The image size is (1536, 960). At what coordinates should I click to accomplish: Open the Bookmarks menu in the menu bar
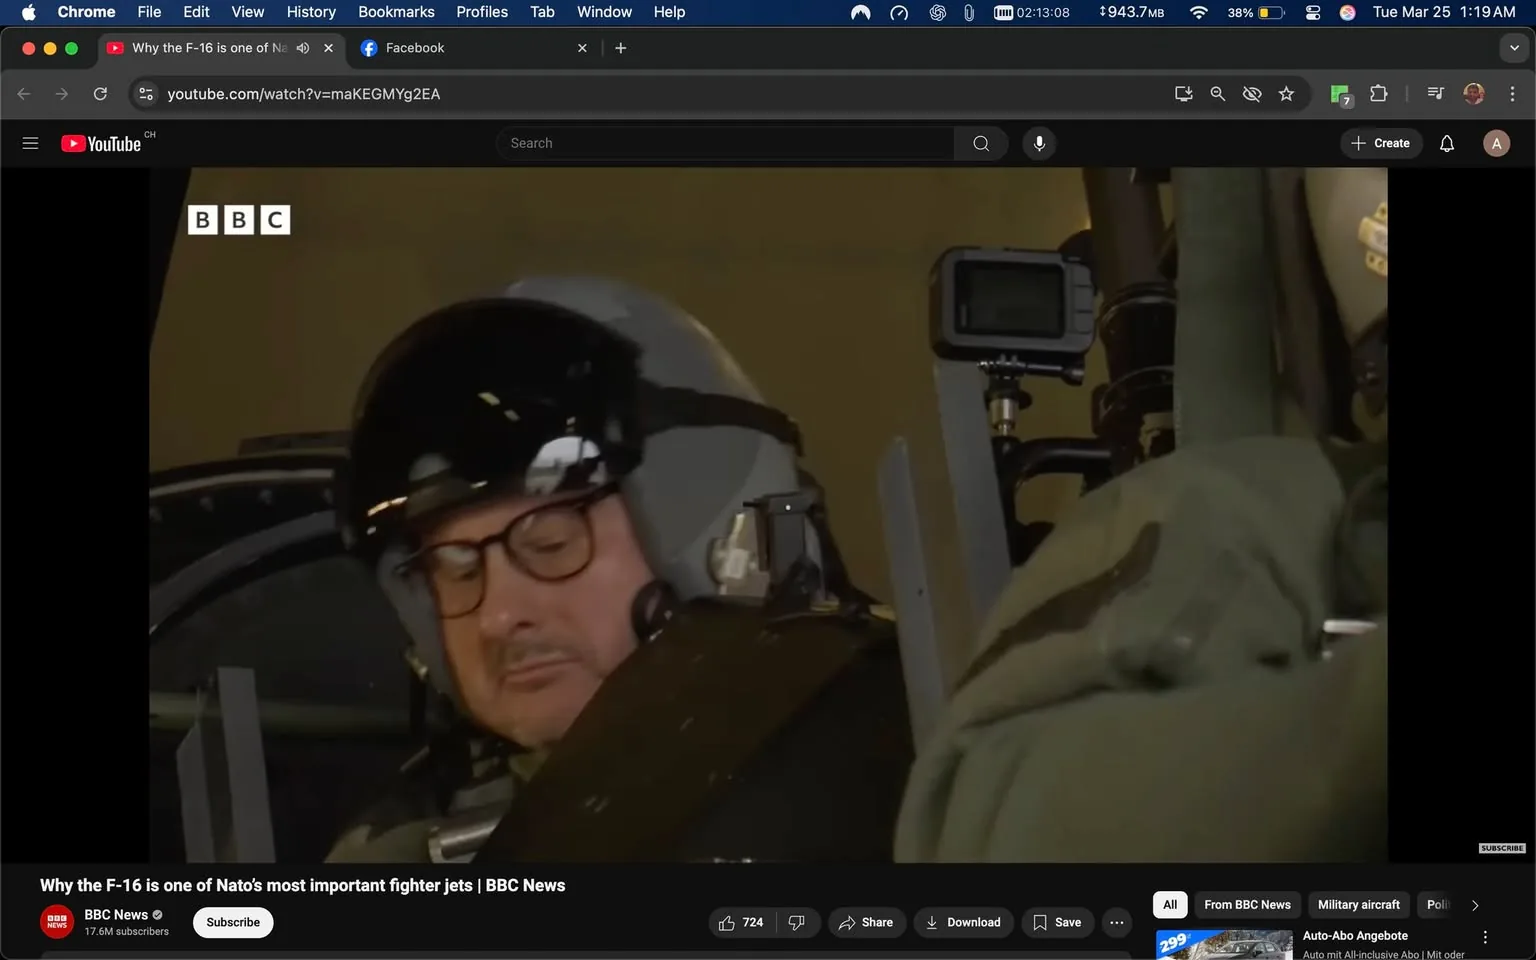396,11
